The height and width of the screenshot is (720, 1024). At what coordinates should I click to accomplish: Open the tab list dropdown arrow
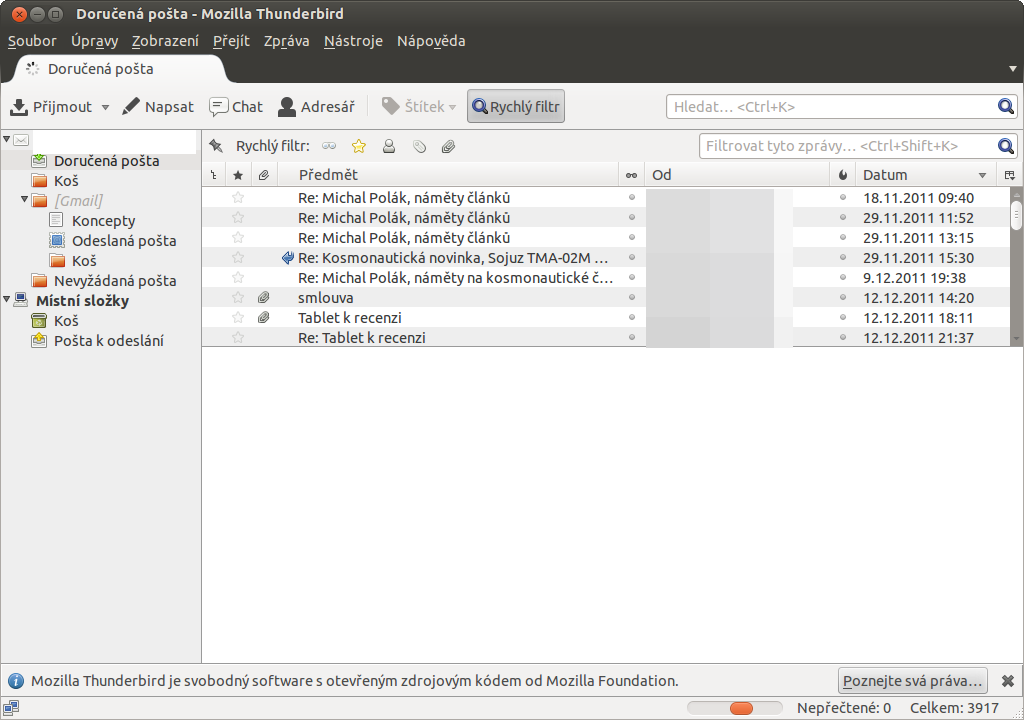click(1013, 69)
